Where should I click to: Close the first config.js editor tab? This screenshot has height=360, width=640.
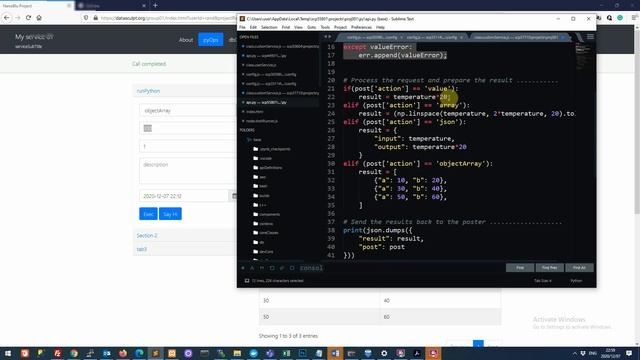(x=401, y=37)
